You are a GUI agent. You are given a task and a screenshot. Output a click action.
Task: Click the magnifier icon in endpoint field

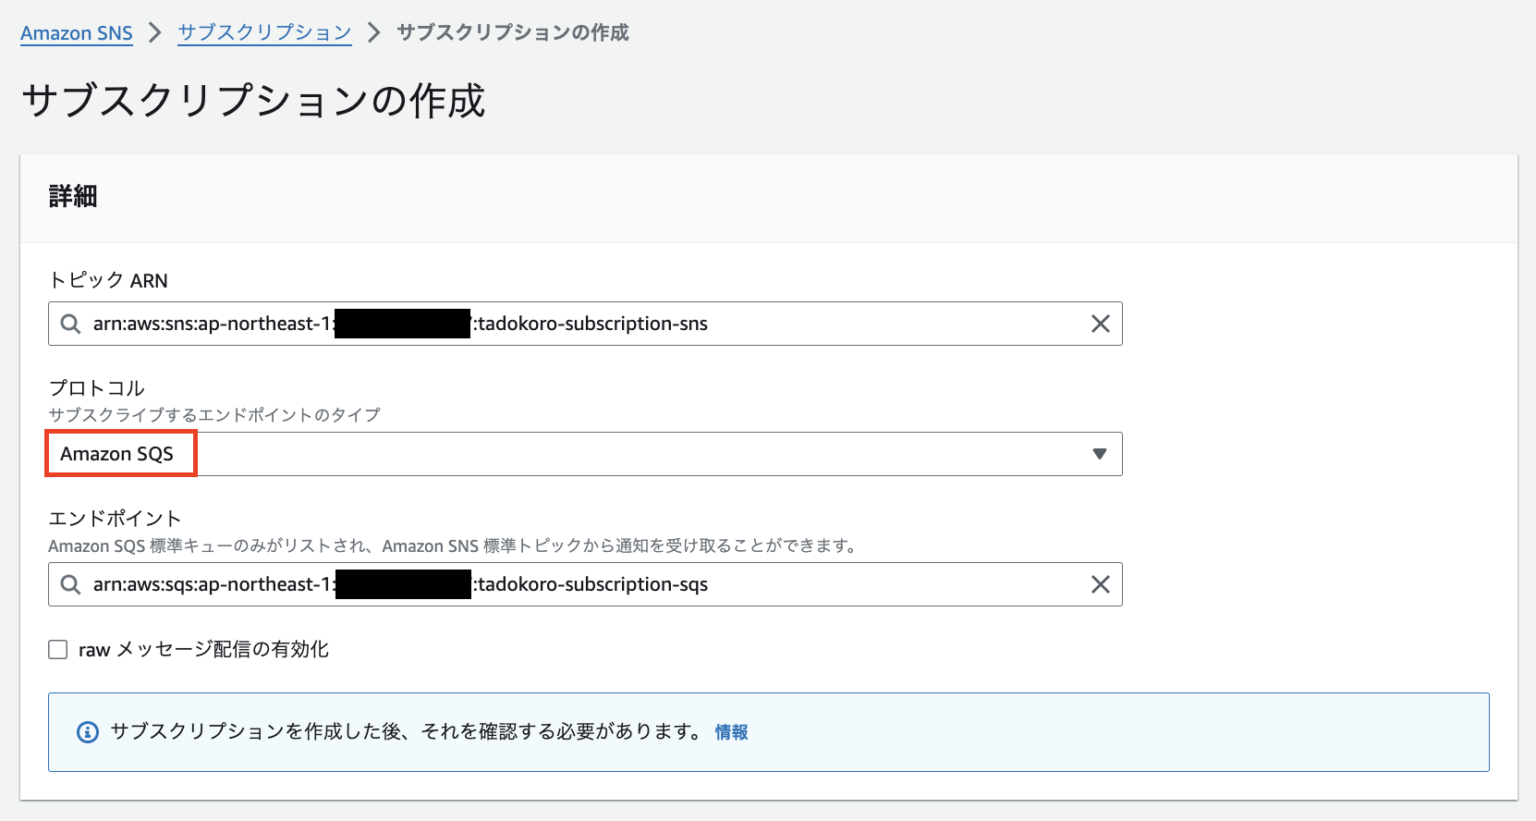pyautogui.click(x=70, y=585)
